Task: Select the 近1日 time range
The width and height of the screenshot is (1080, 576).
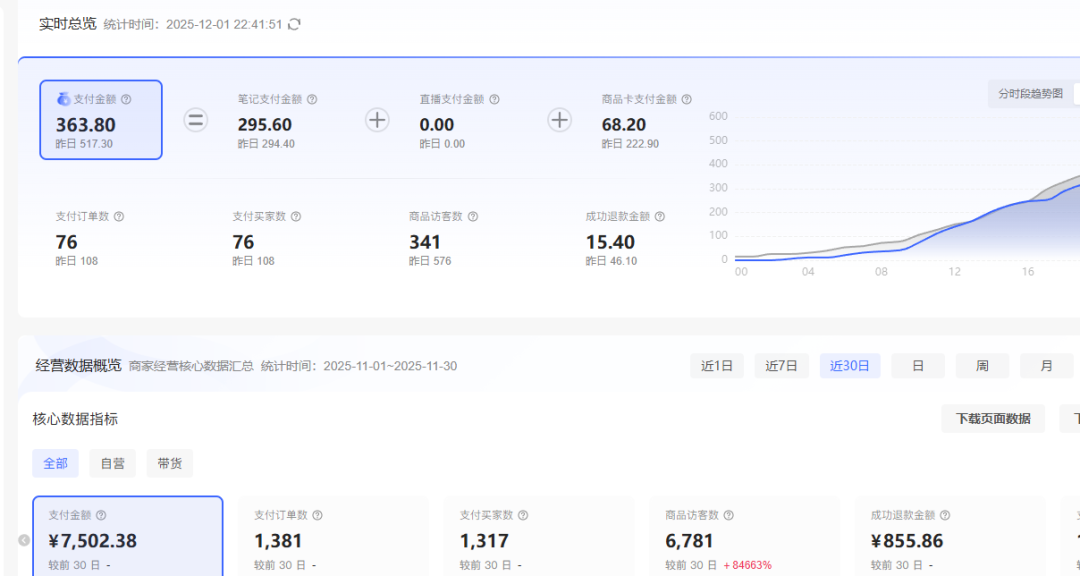Action: point(716,366)
